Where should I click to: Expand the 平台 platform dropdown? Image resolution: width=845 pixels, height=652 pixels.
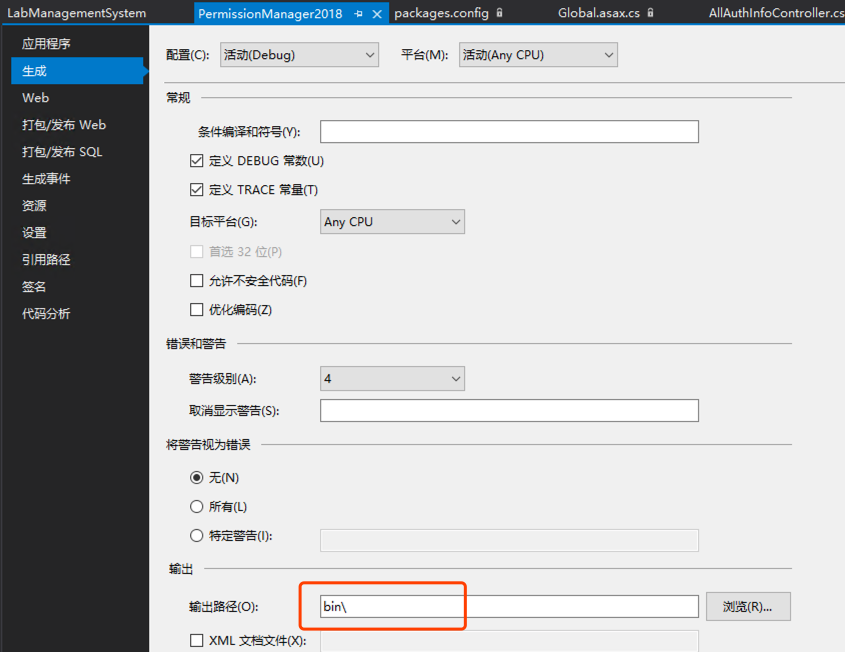(538, 55)
